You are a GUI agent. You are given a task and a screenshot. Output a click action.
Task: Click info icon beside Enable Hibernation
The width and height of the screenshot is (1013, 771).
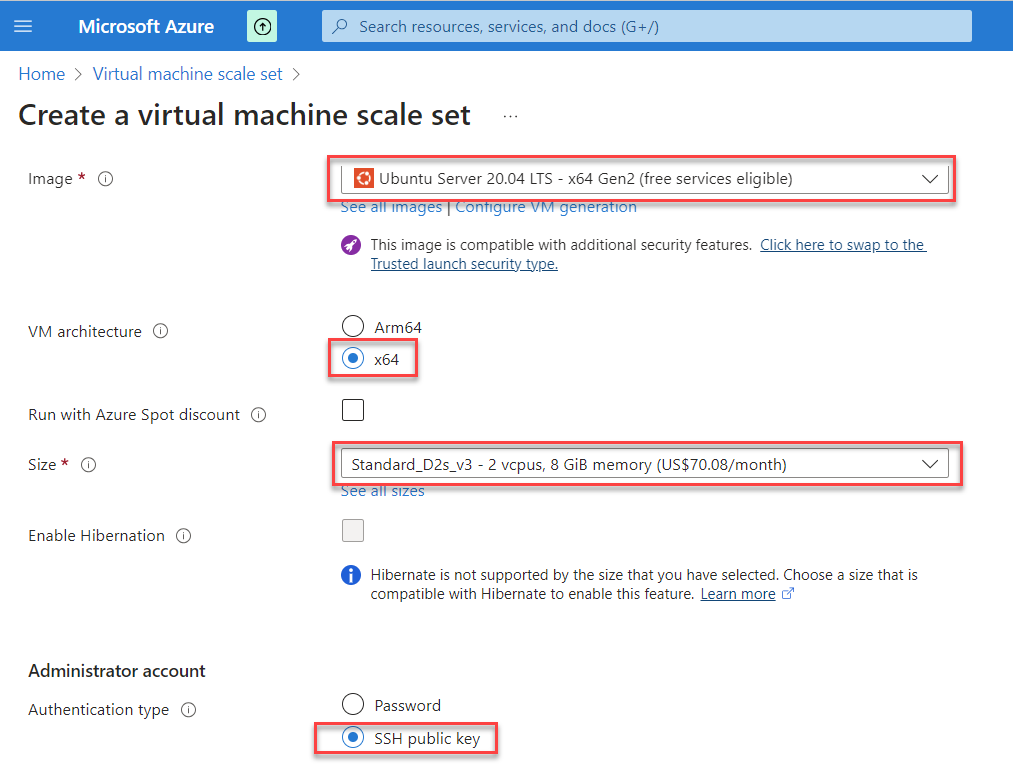tap(183, 536)
